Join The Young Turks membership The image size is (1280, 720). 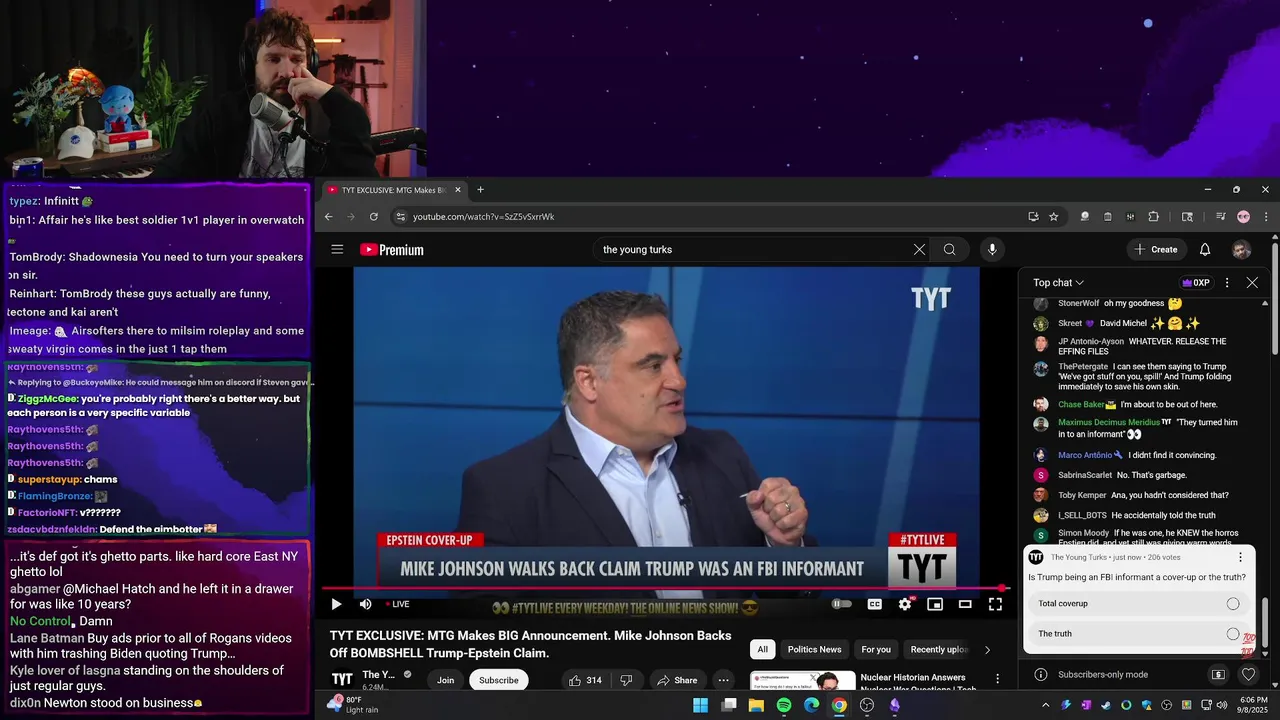point(445,680)
